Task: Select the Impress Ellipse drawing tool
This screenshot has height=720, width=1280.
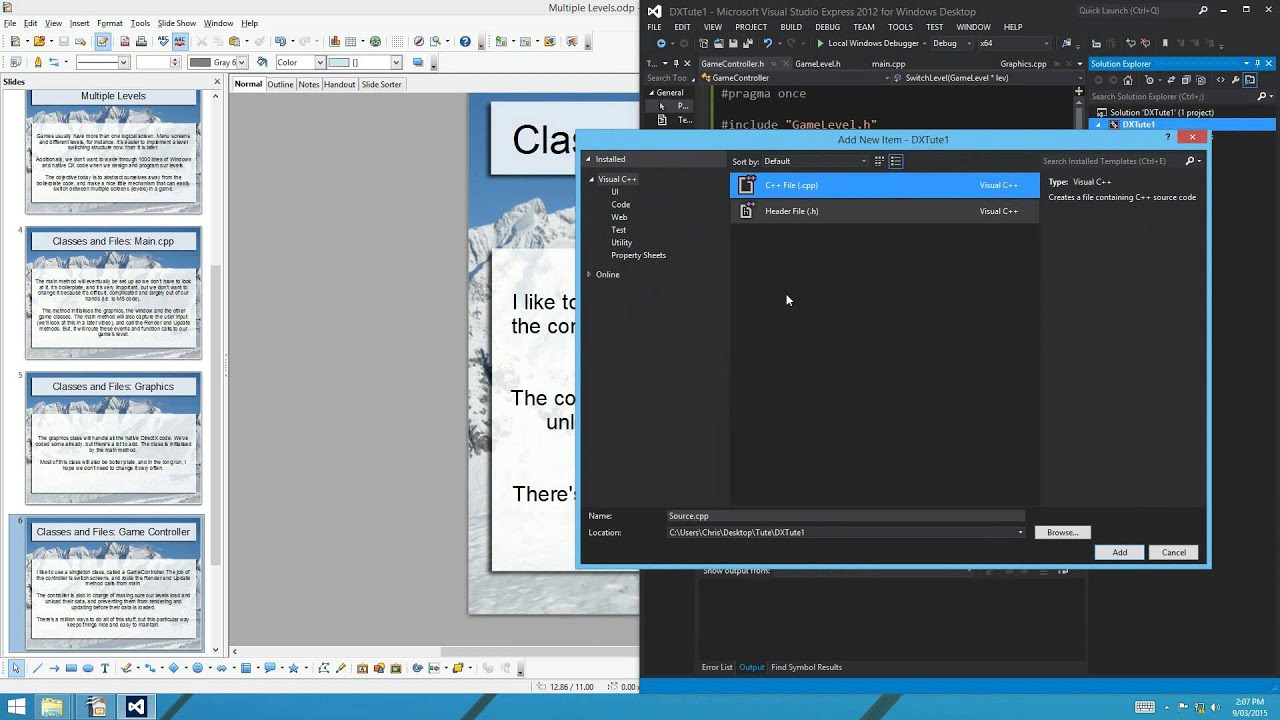Action: (88, 668)
